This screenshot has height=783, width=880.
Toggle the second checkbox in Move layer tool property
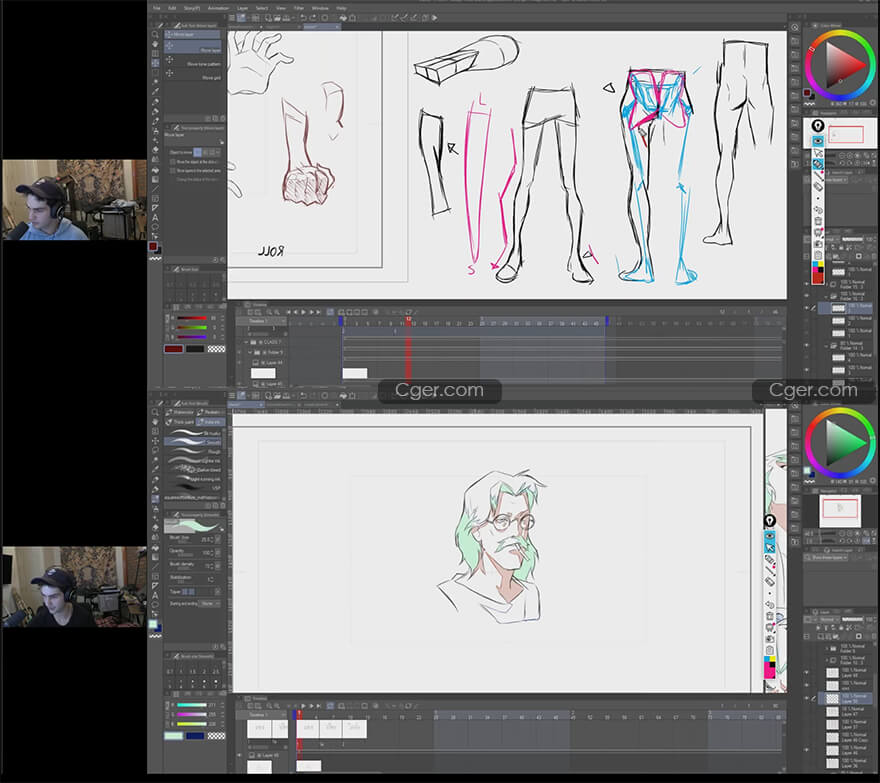coord(171,170)
